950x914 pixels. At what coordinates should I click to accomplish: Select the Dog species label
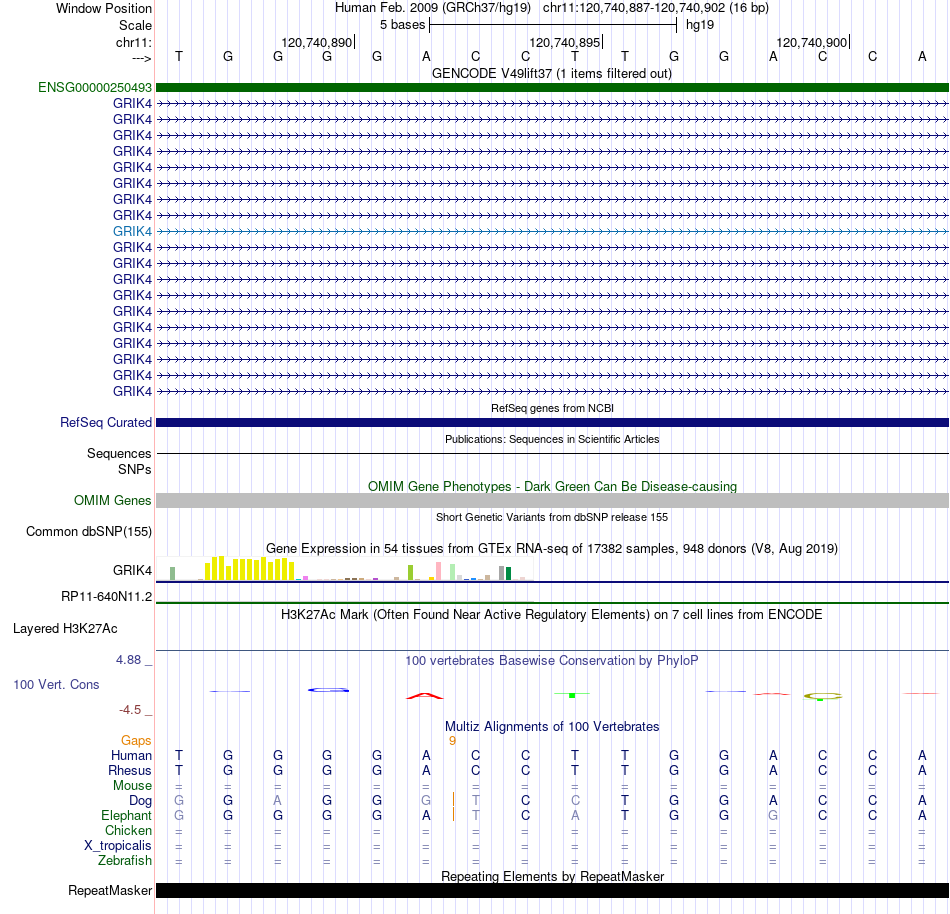click(141, 801)
